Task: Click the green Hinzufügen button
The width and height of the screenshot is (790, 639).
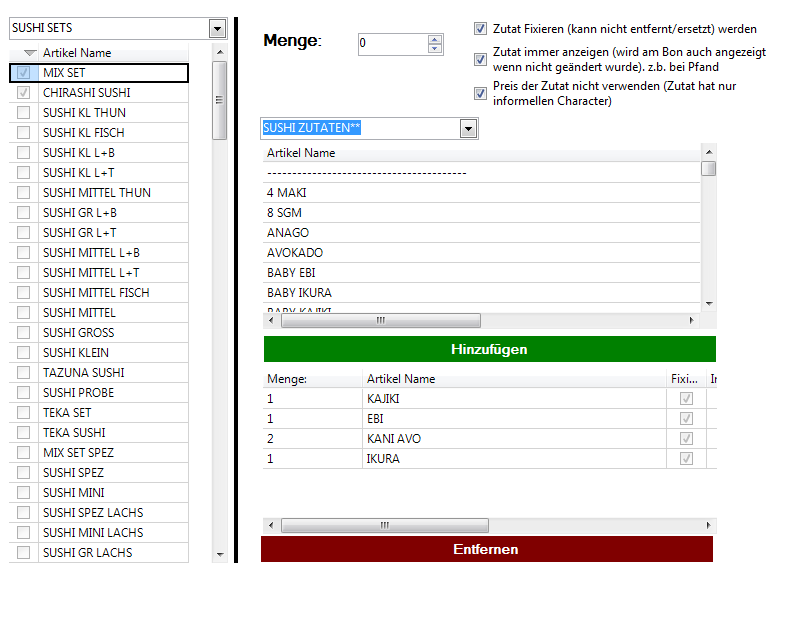Action: (489, 349)
